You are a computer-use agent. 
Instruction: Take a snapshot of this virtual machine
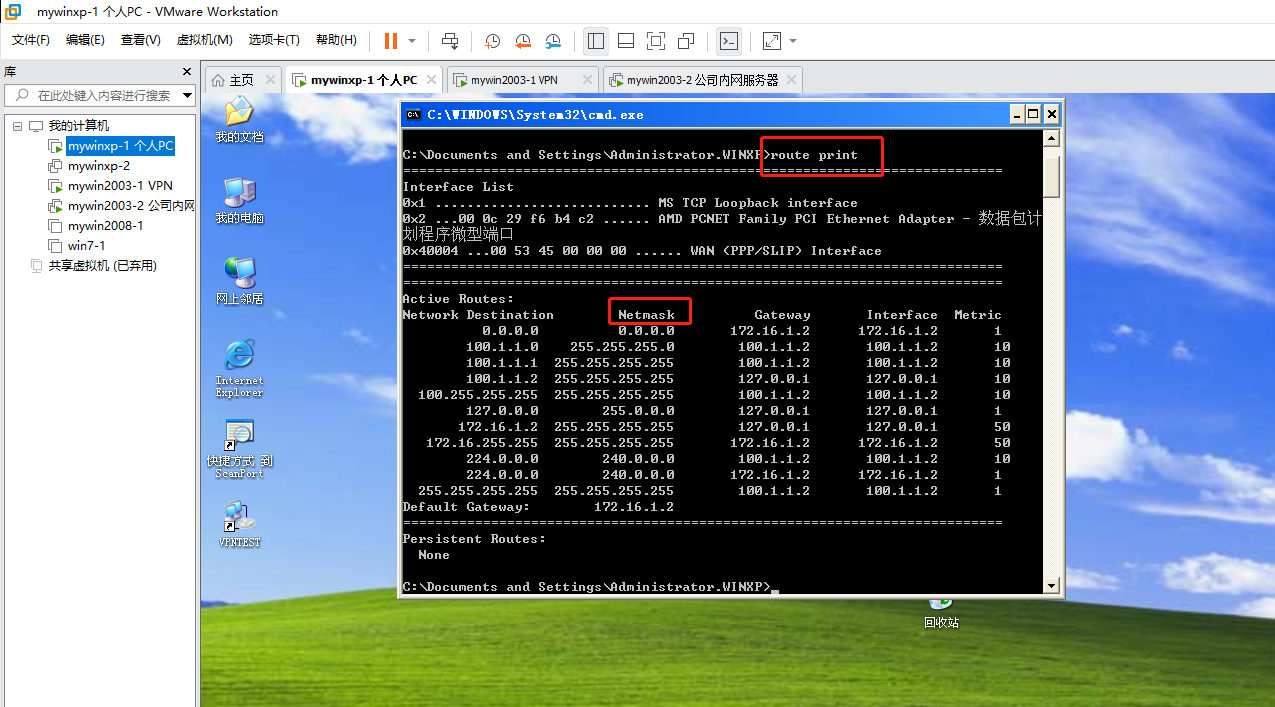(x=493, y=41)
